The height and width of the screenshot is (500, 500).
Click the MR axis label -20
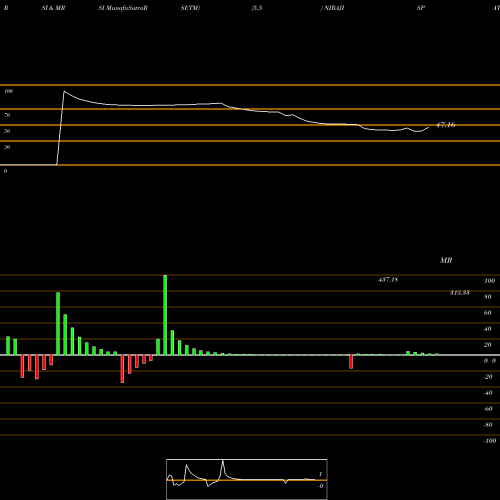[x=488, y=377]
